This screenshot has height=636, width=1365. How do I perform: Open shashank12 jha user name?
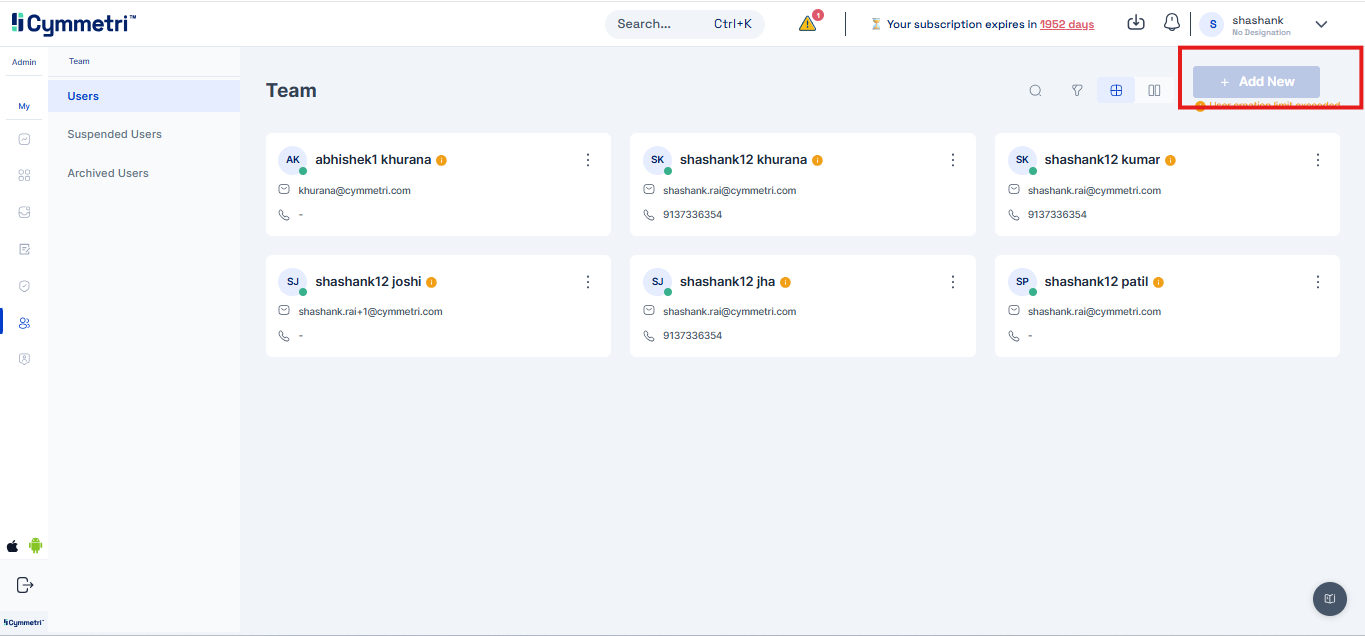coord(727,282)
